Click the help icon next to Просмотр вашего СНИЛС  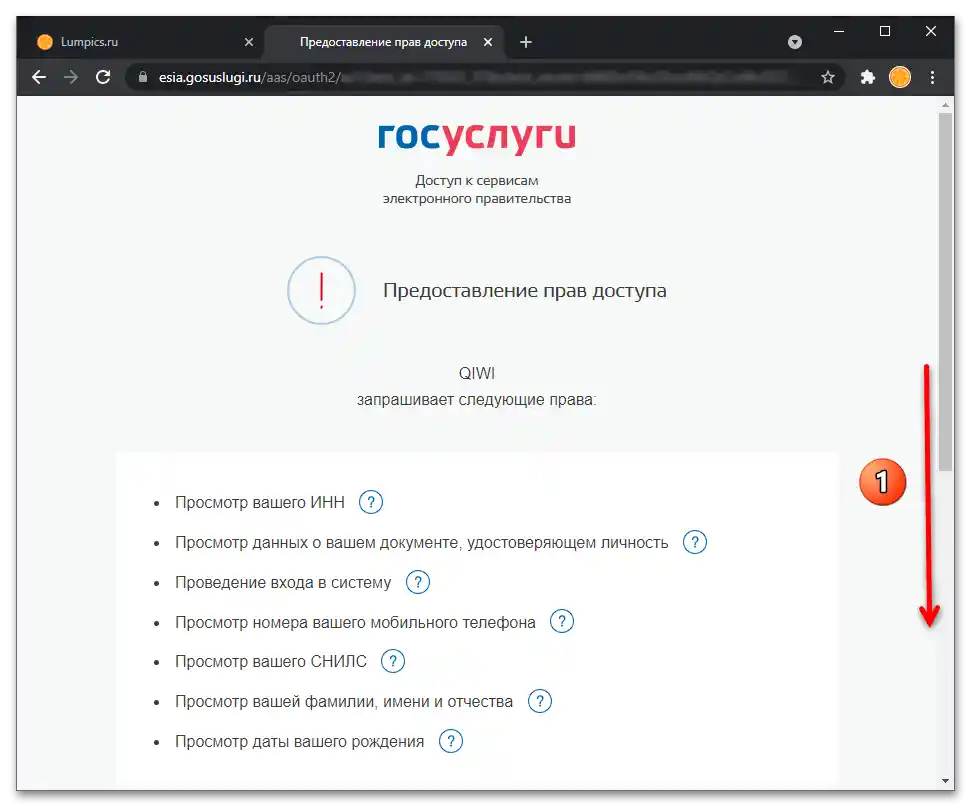click(393, 661)
